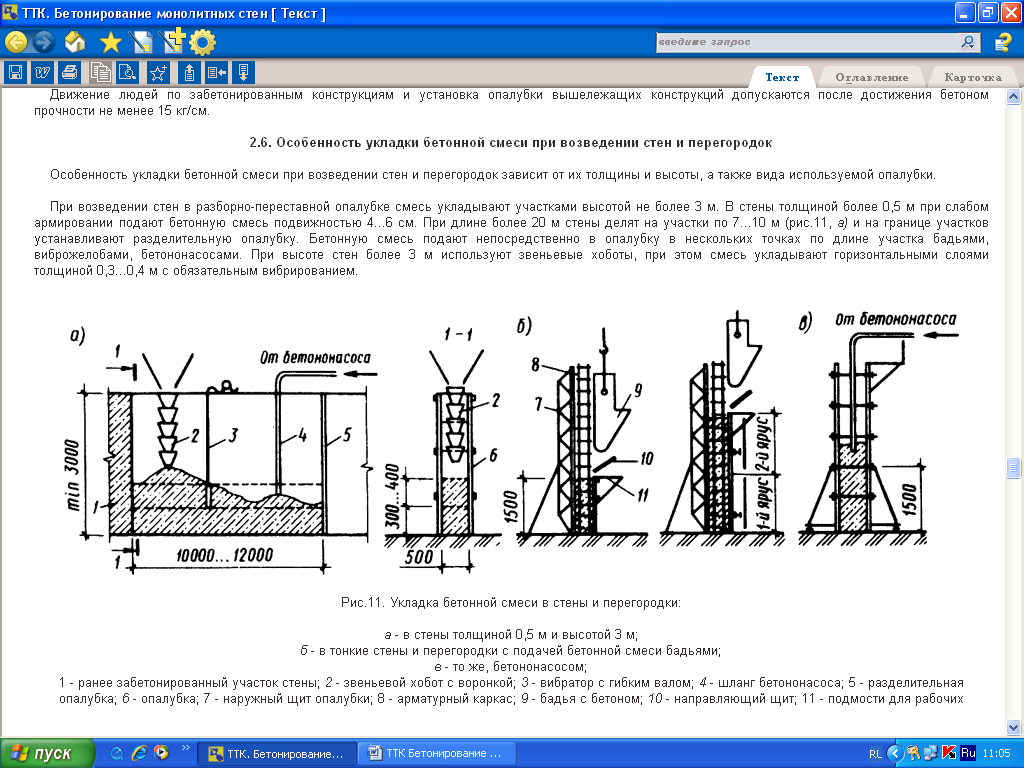Click the vertical scrollbar thumb
Screen dimensions: 1024x768
click(x=1014, y=467)
